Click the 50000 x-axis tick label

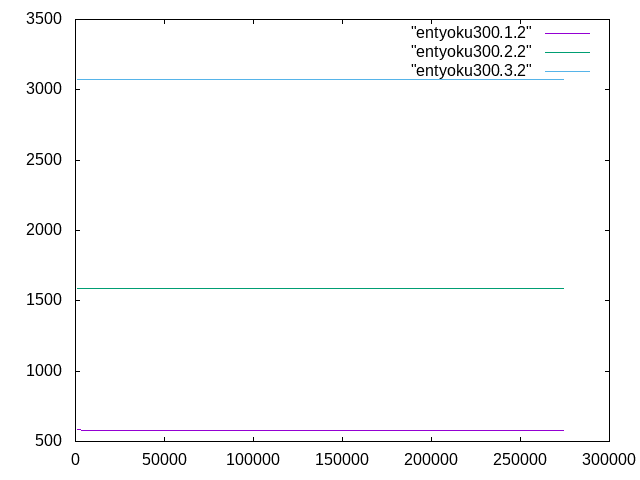coord(164,460)
